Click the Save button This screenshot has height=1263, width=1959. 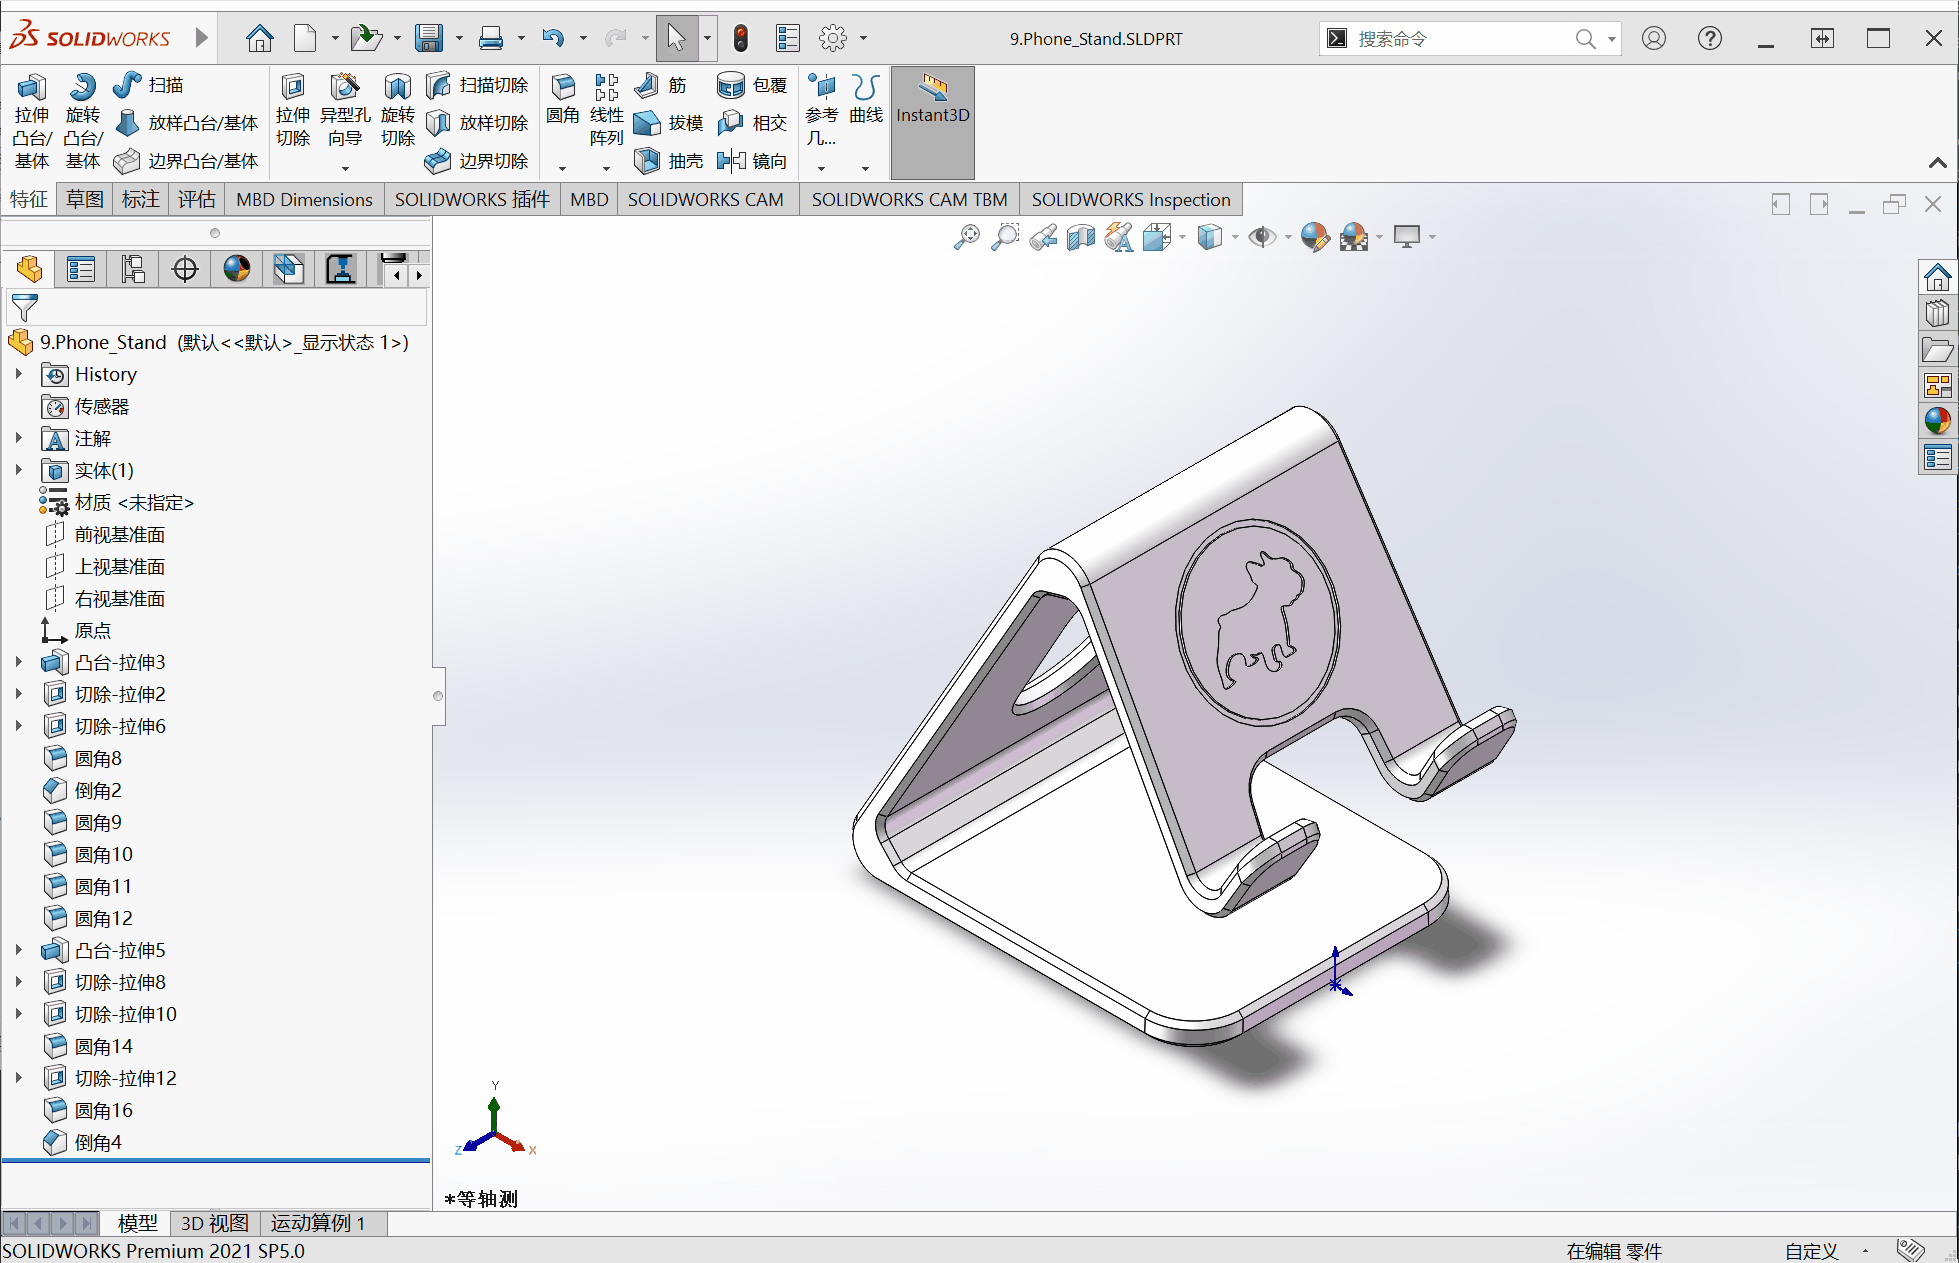point(429,39)
